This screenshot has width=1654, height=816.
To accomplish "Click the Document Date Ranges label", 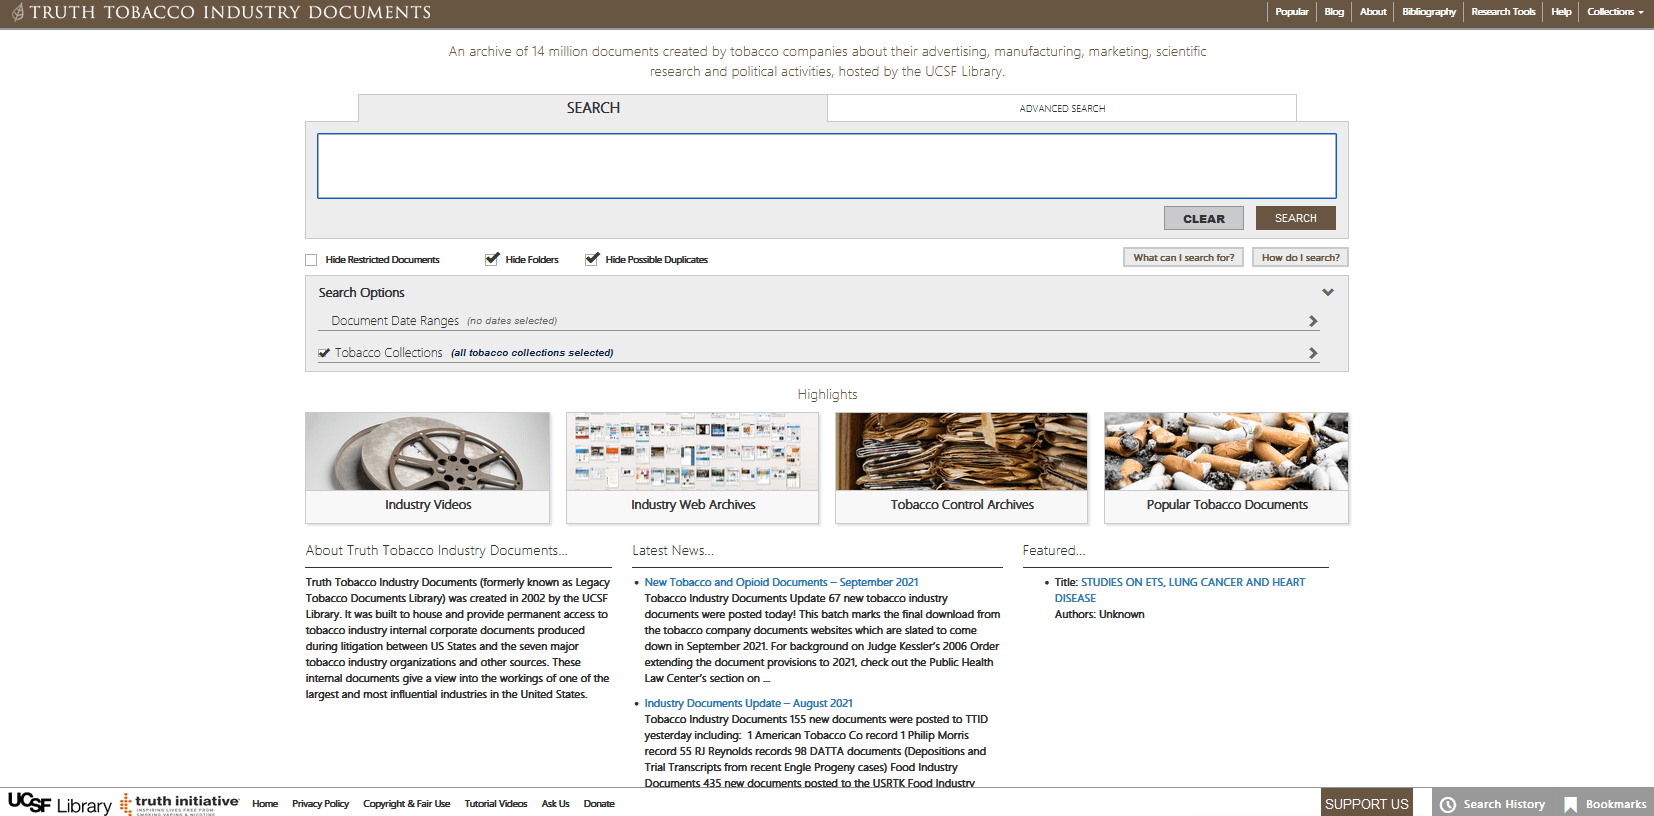I will [x=395, y=321].
